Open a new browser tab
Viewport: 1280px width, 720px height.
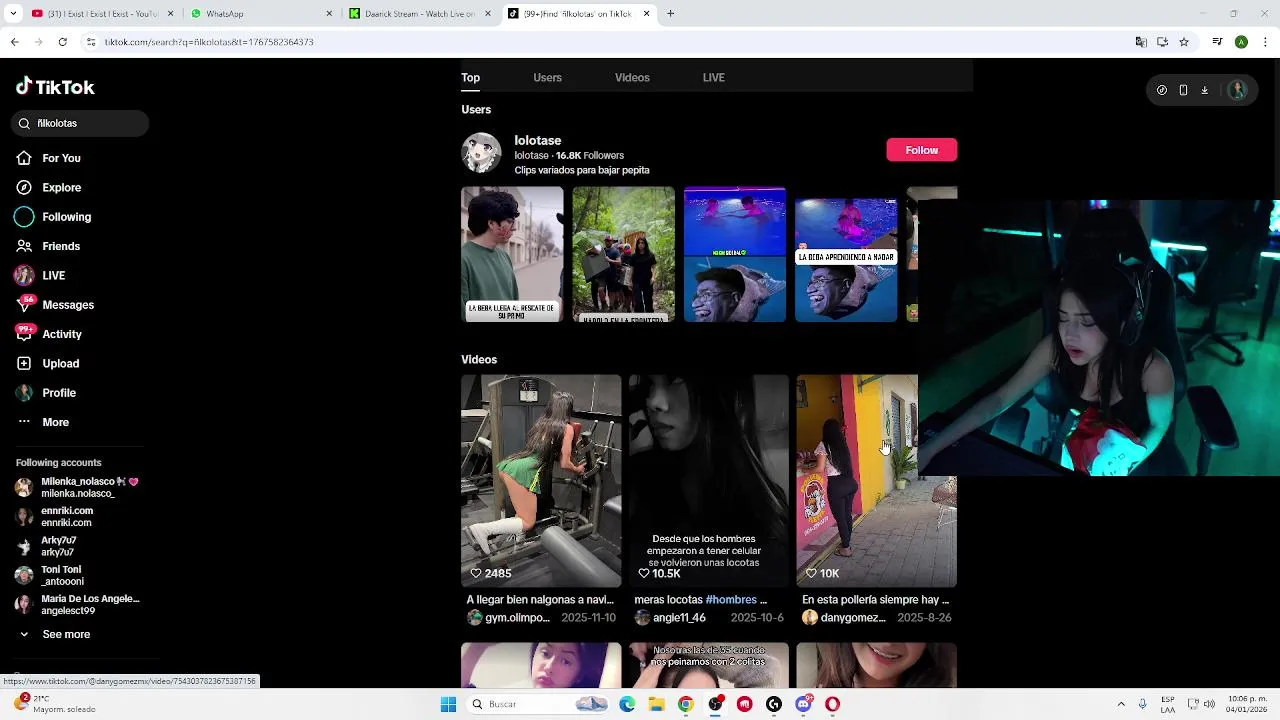[671, 14]
